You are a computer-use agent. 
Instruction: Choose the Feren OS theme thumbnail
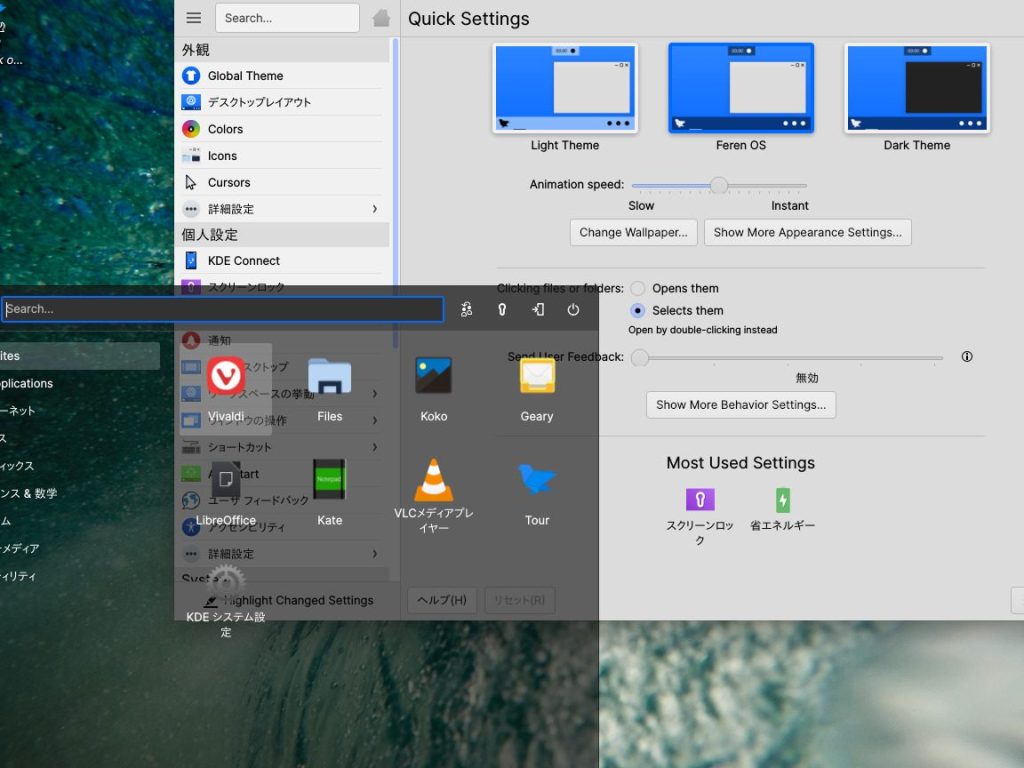click(741, 88)
